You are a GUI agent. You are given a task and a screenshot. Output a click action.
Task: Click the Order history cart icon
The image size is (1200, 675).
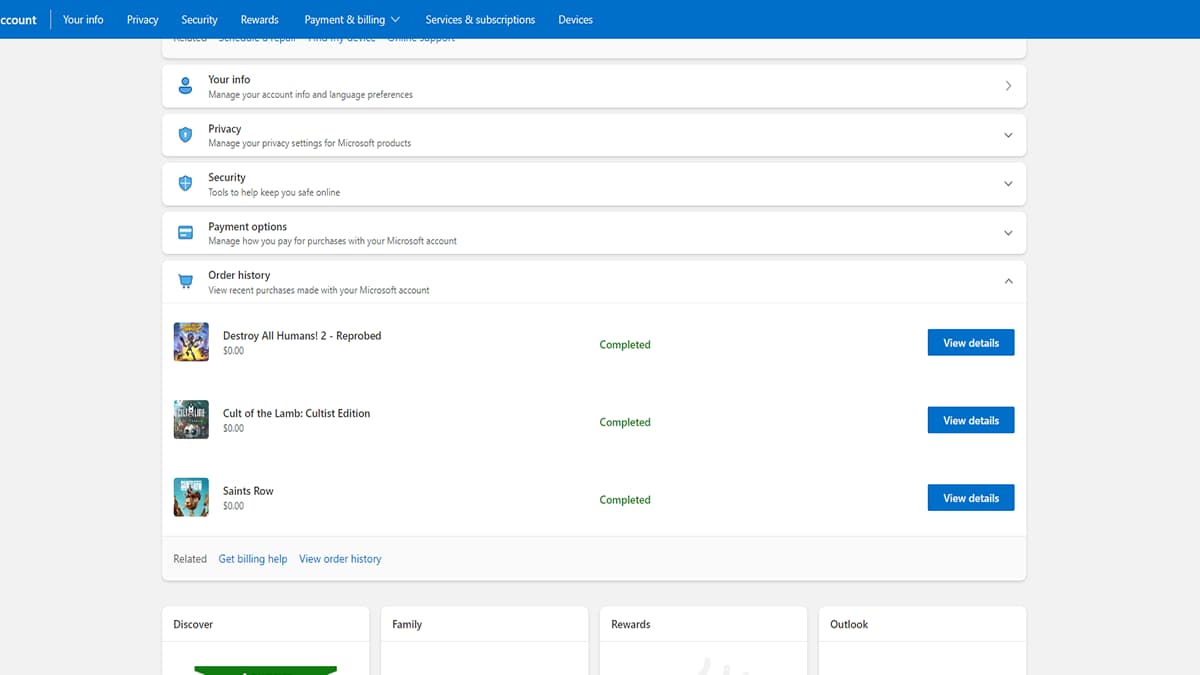tap(185, 282)
